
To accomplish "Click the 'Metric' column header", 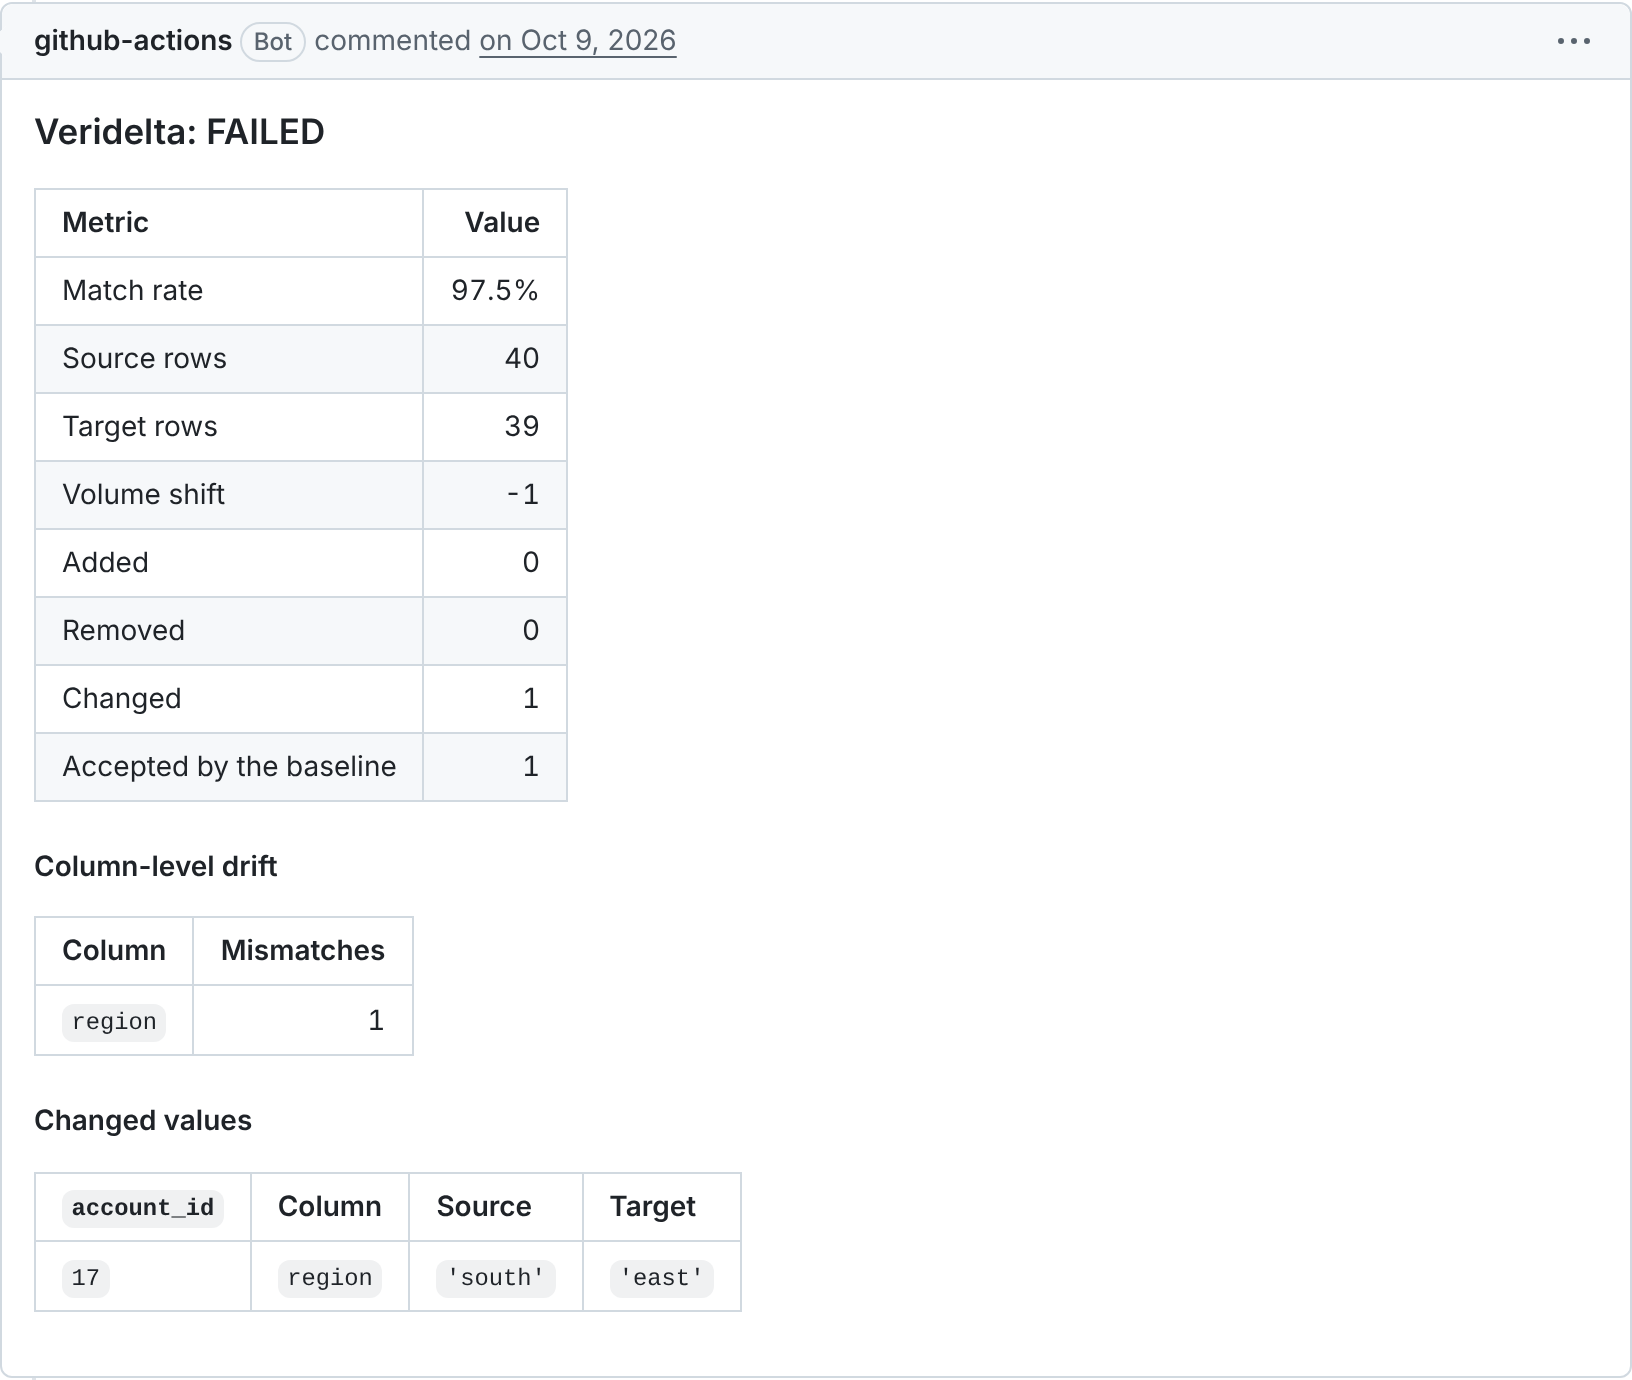I will (105, 222).
